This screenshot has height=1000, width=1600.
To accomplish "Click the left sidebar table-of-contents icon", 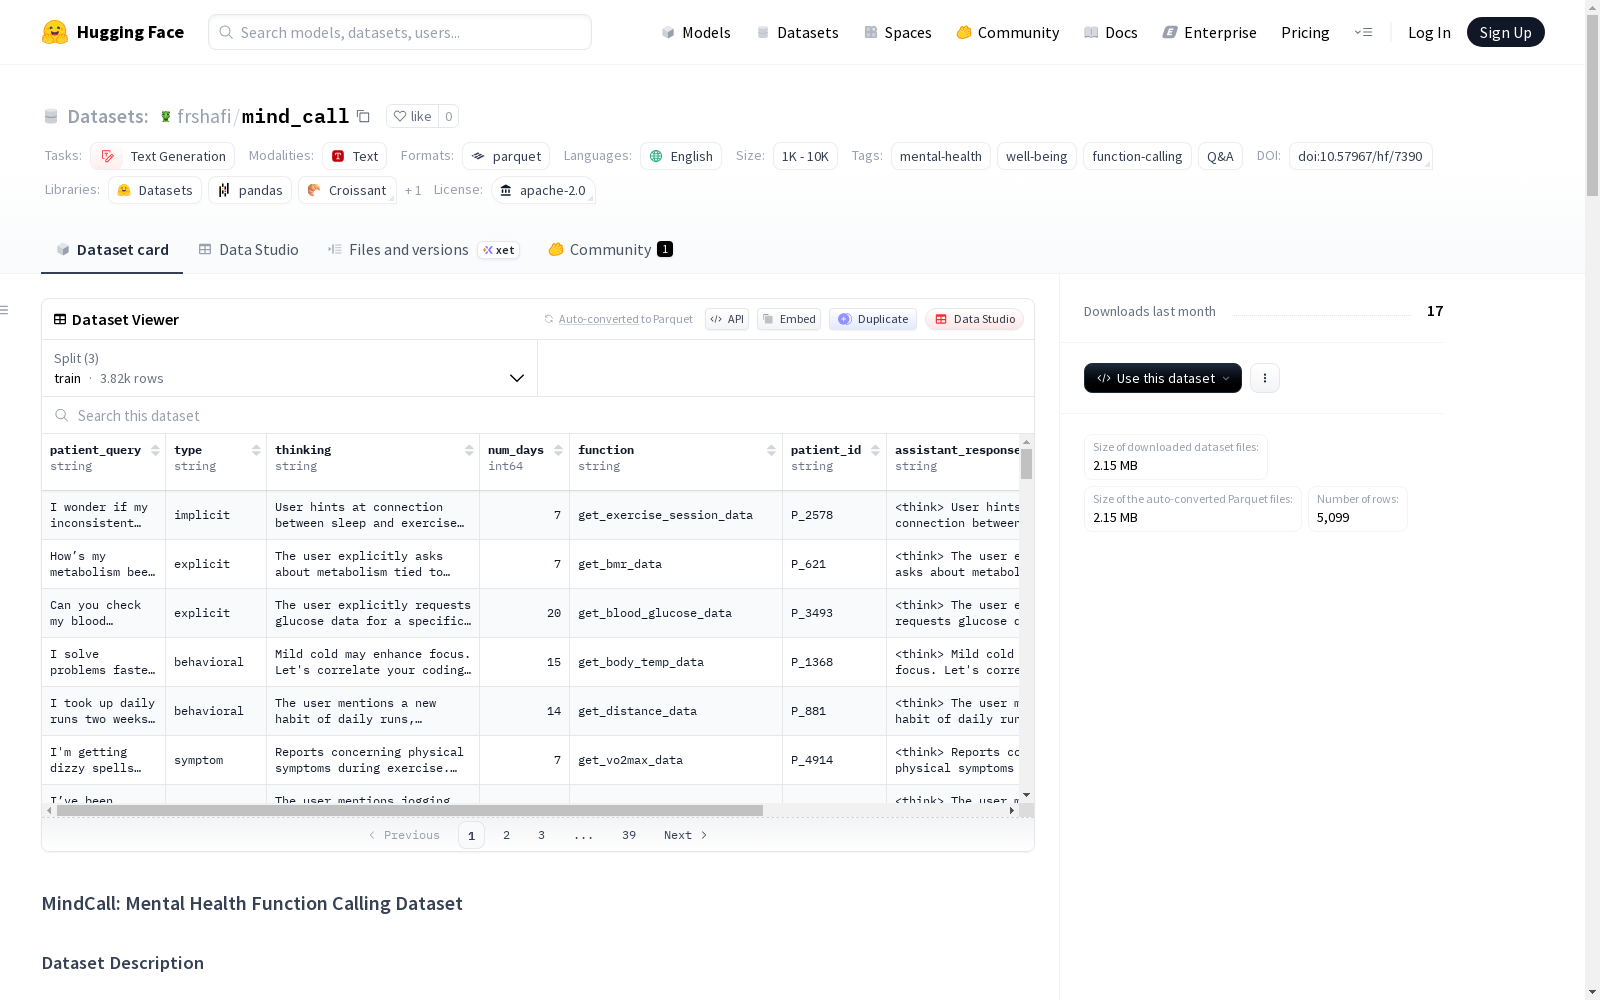I will click(x=5, y=310).
